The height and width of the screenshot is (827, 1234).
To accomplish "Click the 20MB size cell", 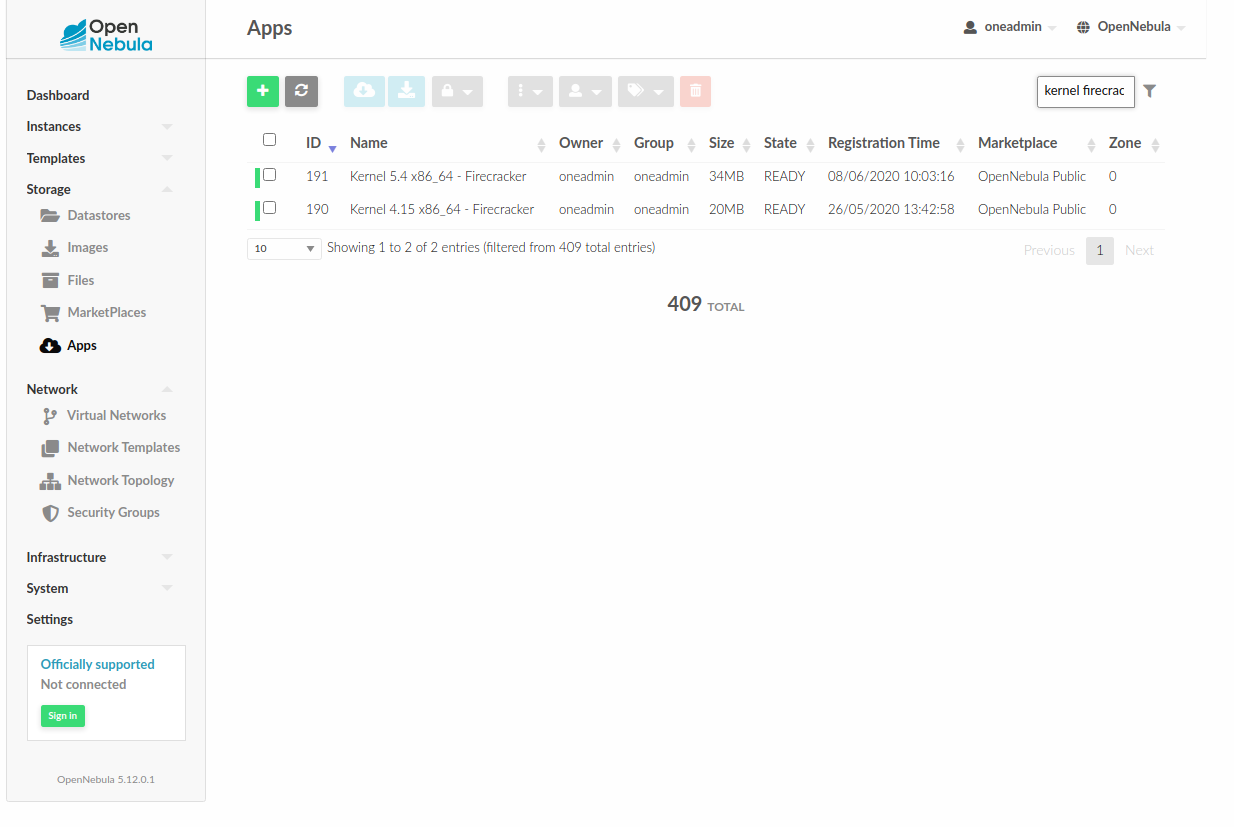I will click(x=726, y=209).
